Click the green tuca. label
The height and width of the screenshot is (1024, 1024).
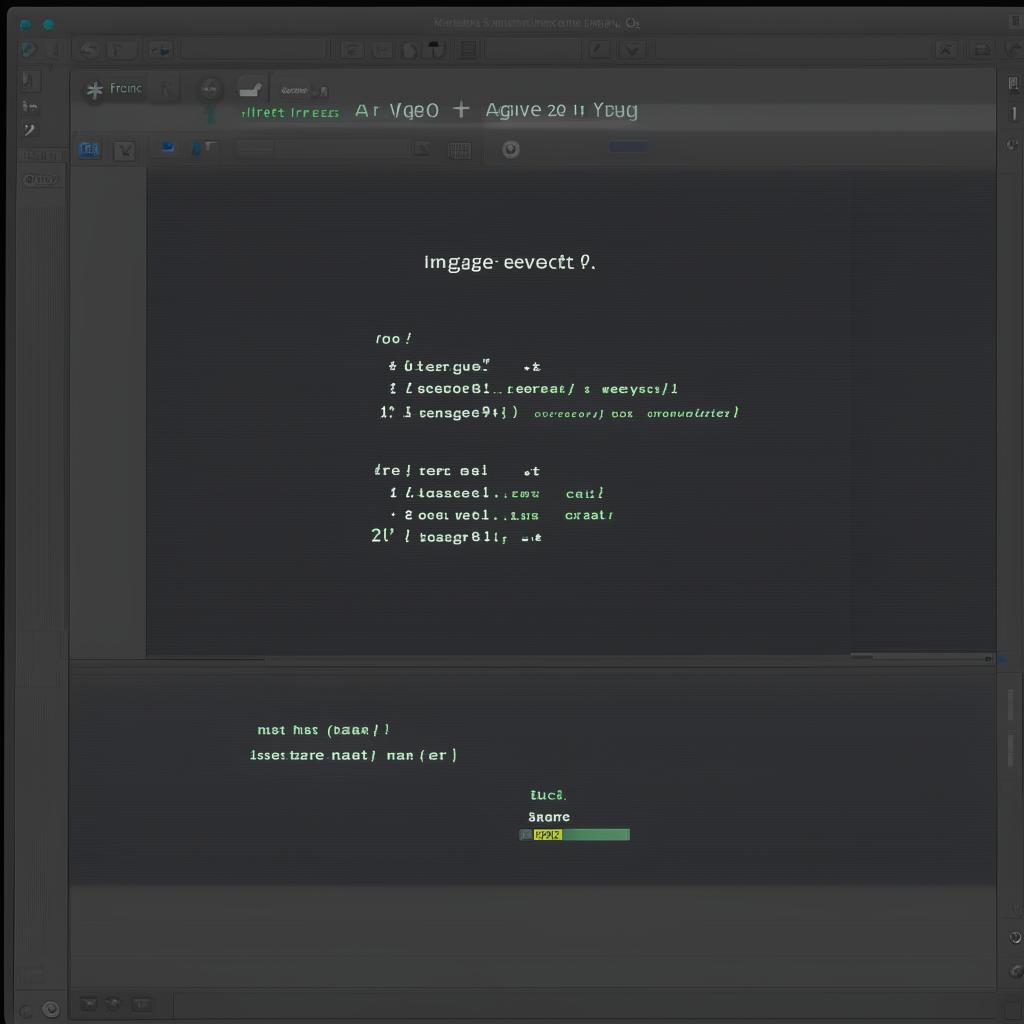coord(548,795)
